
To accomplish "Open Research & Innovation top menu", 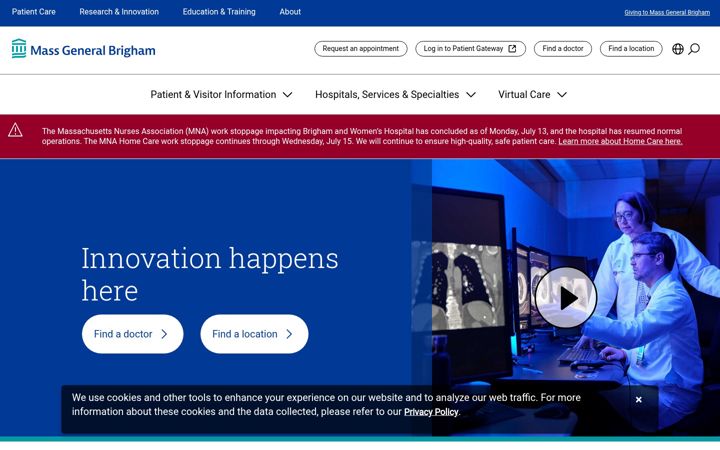I will coord(119,12).
